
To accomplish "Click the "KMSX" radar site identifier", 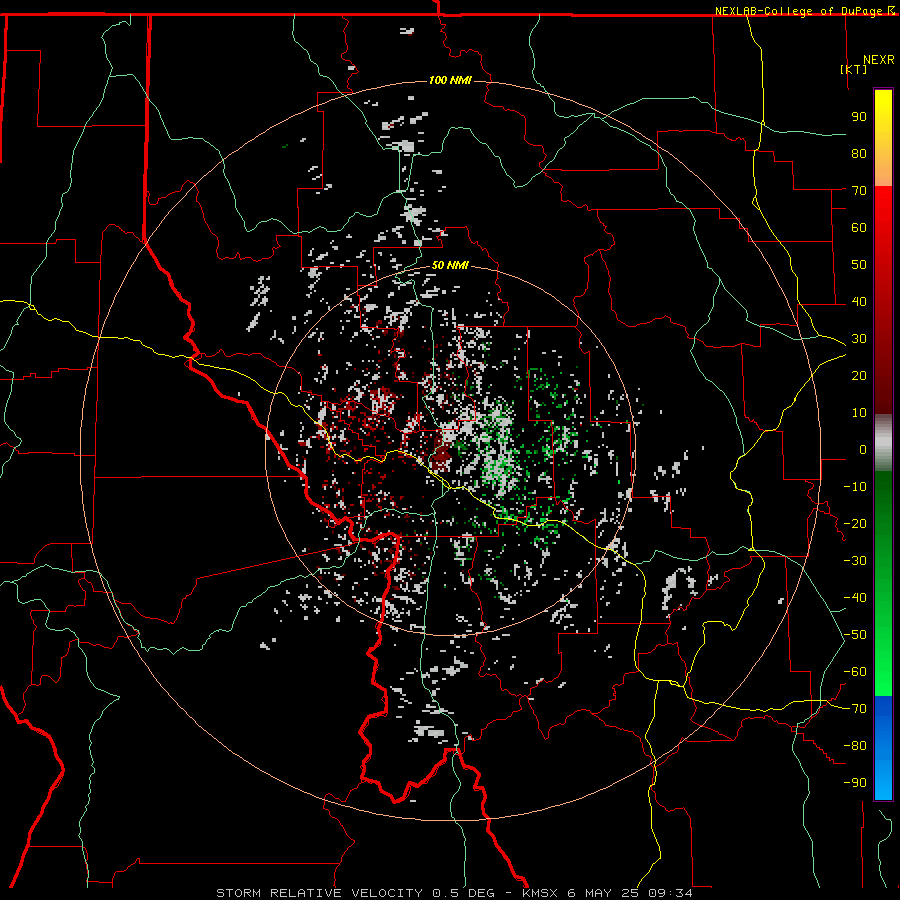I will coord(540,893).
